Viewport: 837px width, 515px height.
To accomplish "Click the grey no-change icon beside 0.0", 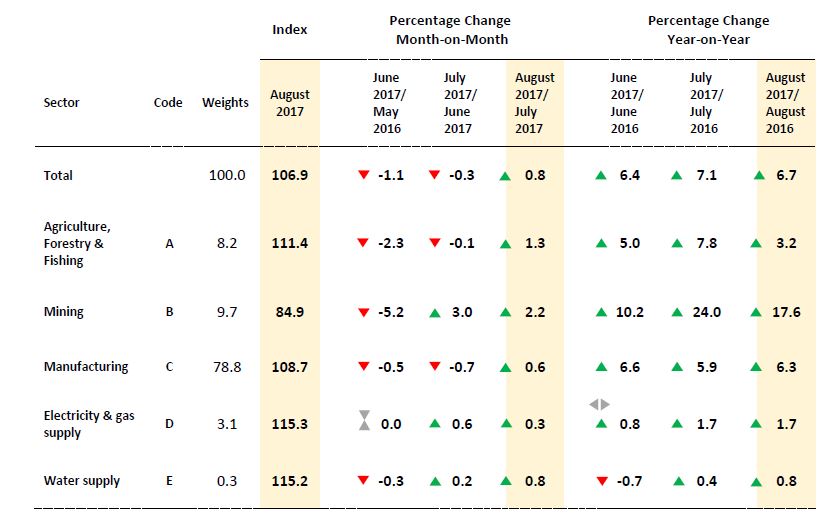I will (364, 424).
